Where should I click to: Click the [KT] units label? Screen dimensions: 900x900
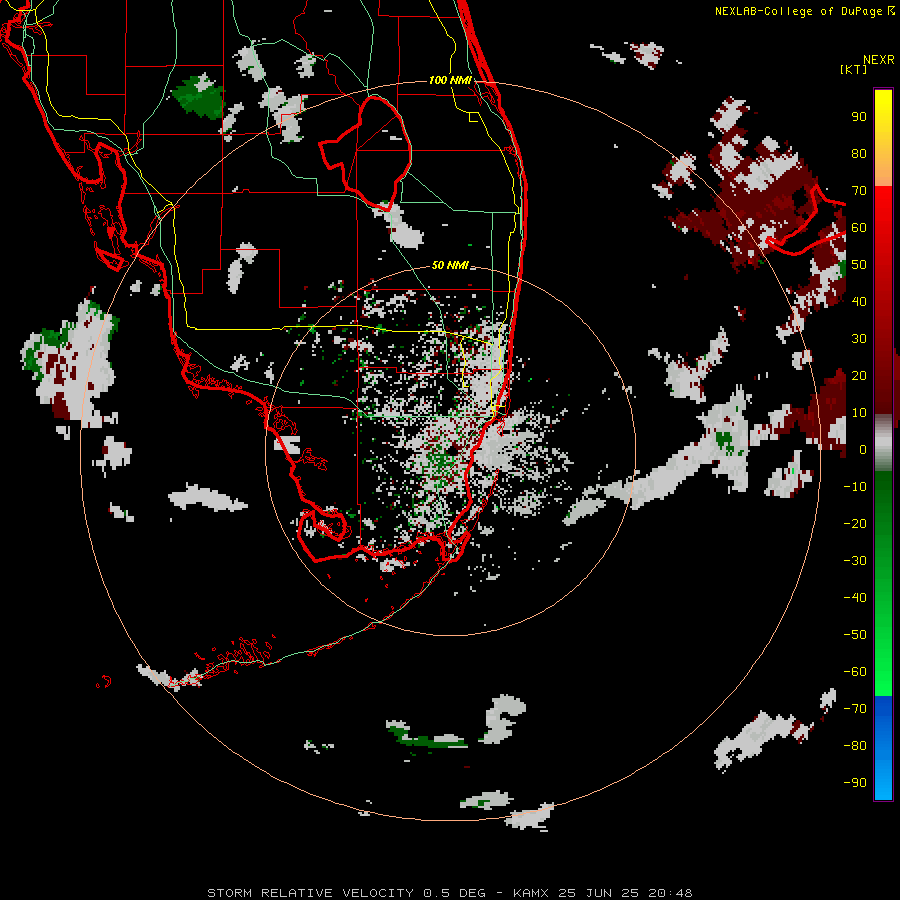click(x=853, y=69)
